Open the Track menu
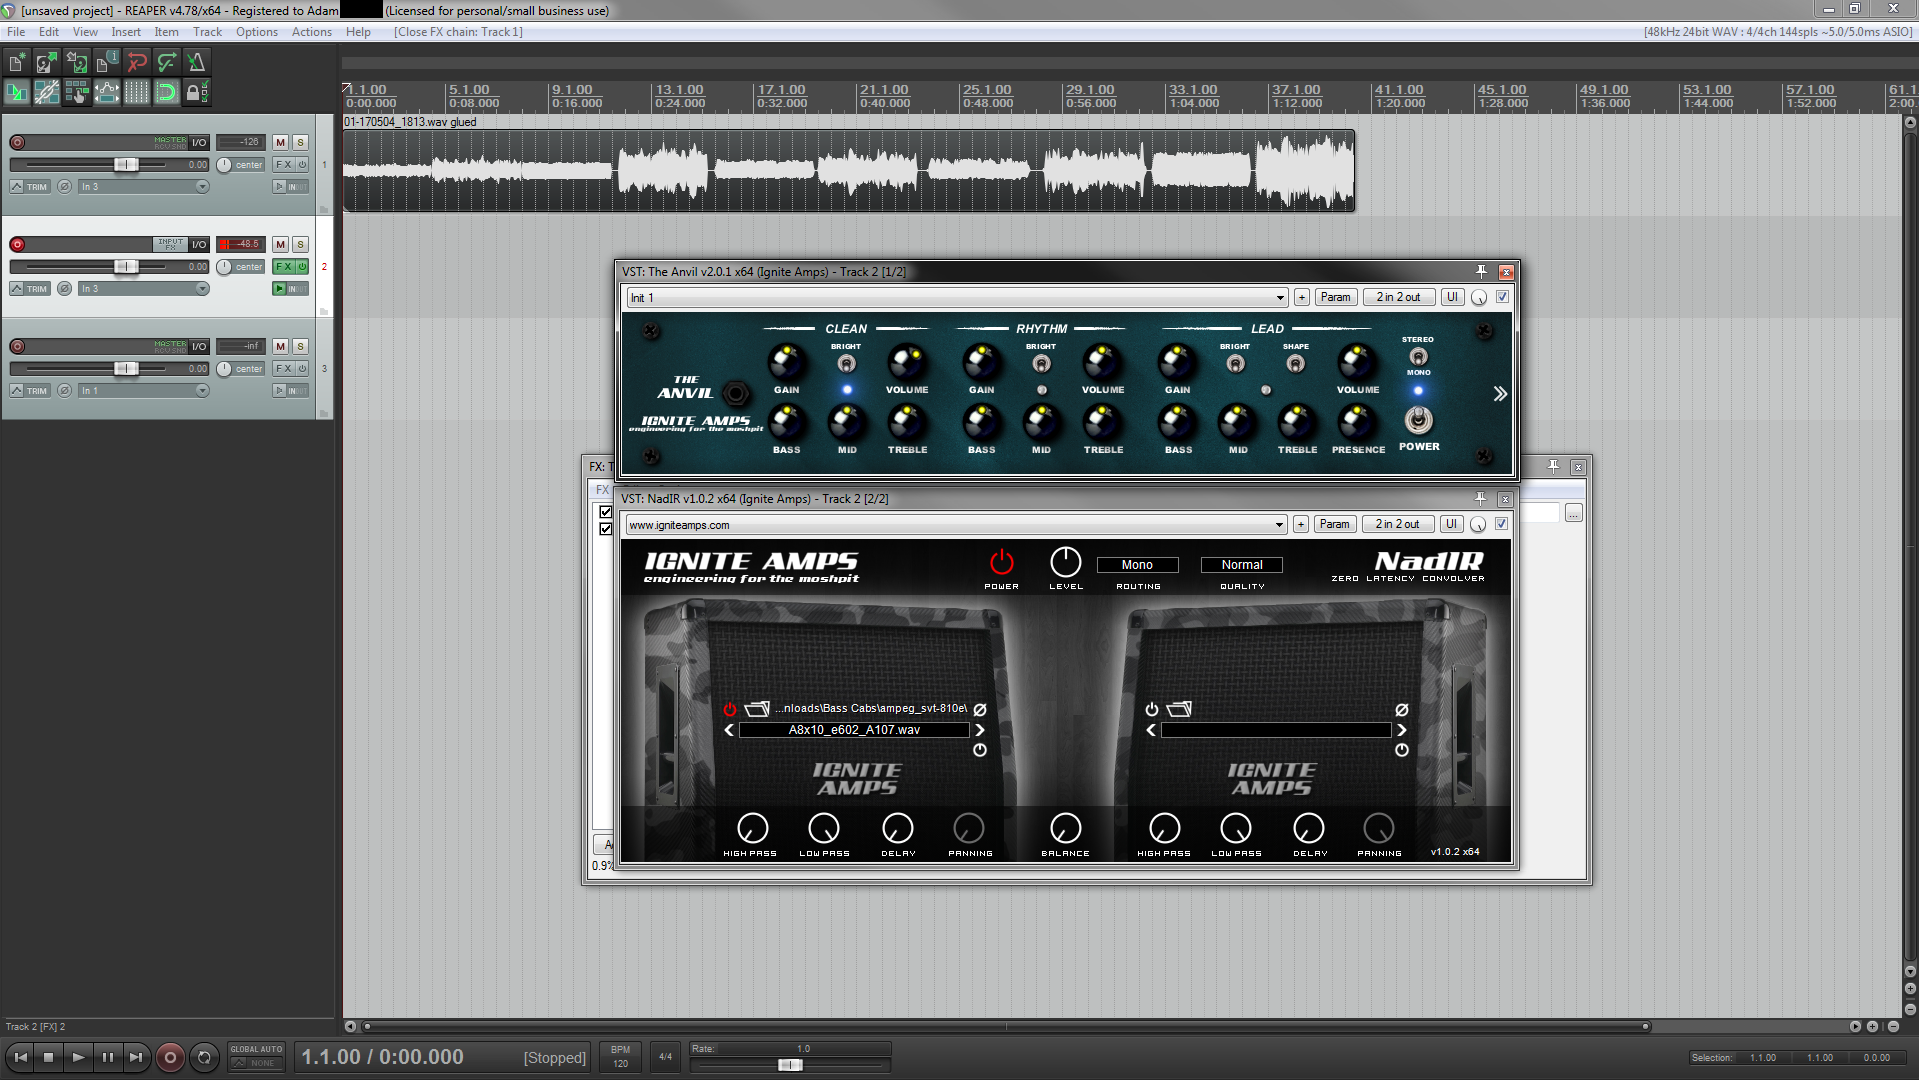 (208, 32)
